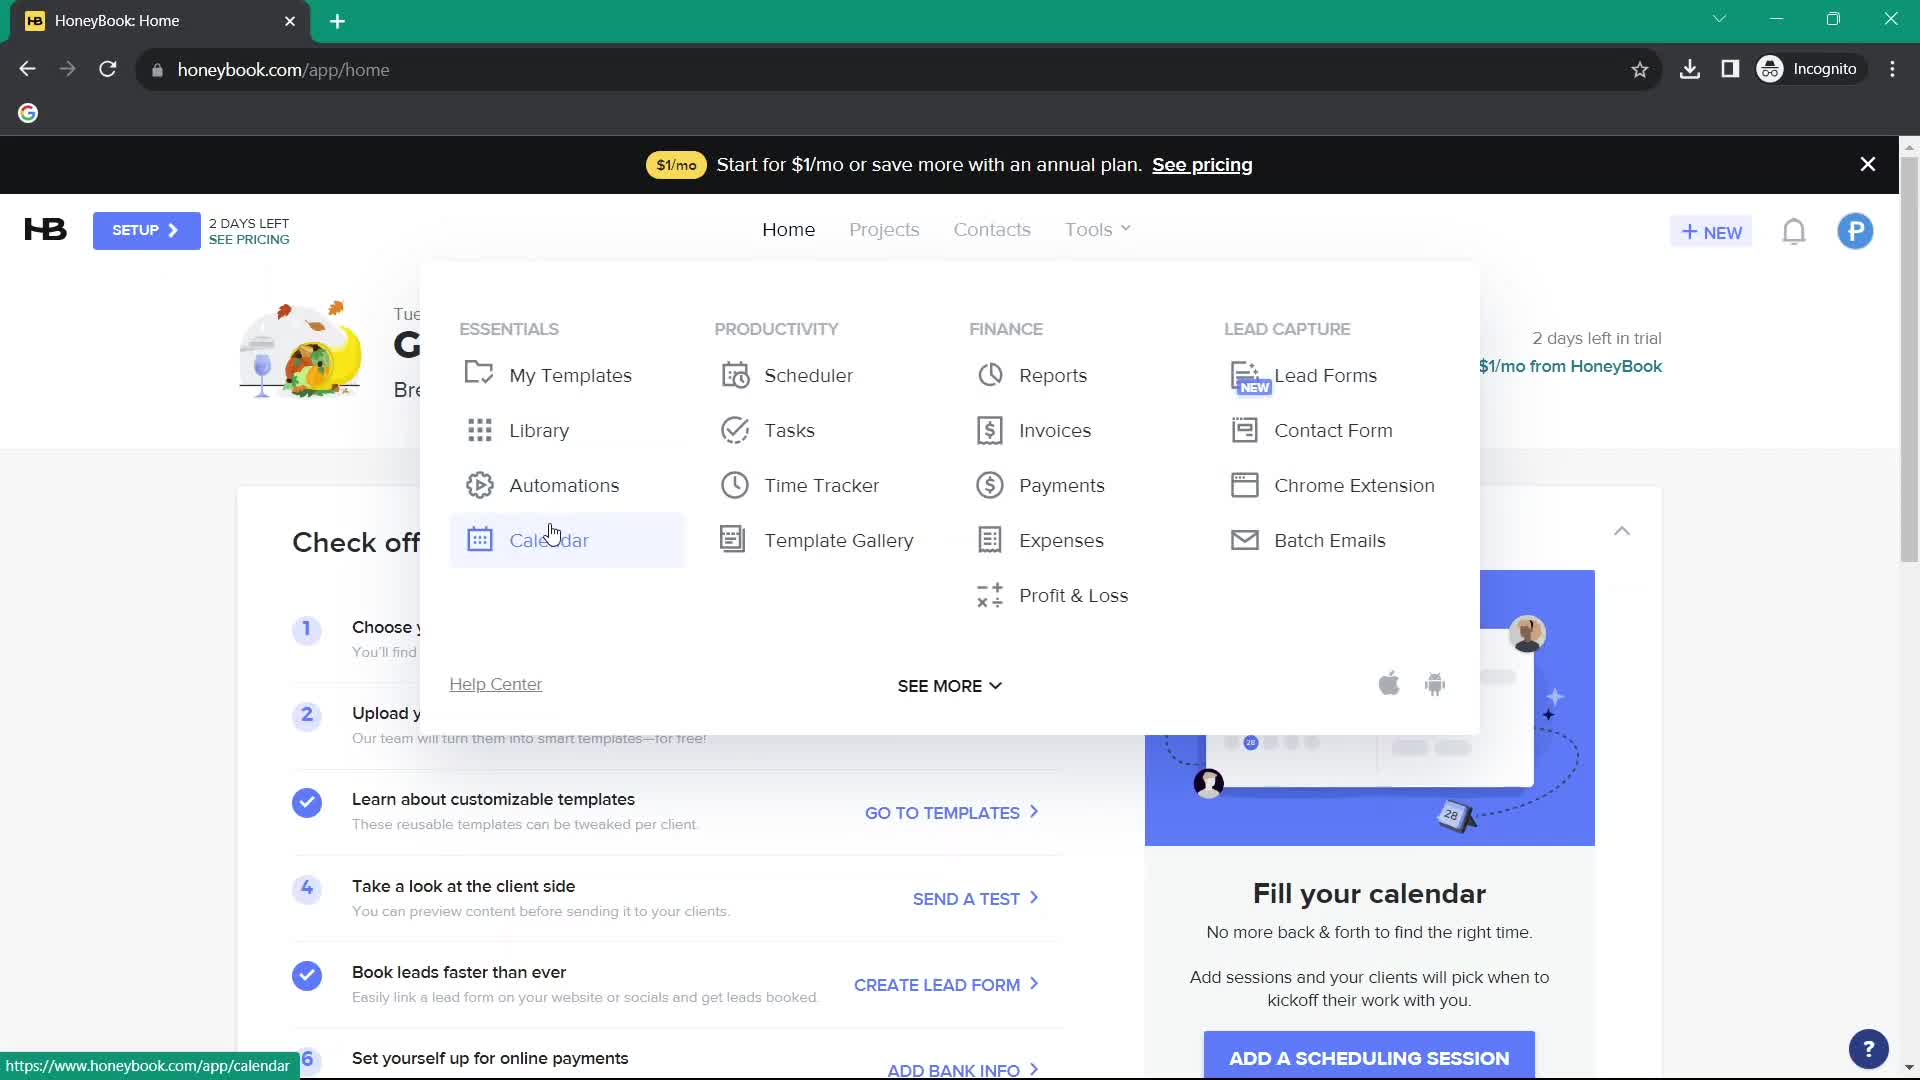Open the Calendar view
This screenshot has width=1920, height=1080.
click(x=550, y=539)
